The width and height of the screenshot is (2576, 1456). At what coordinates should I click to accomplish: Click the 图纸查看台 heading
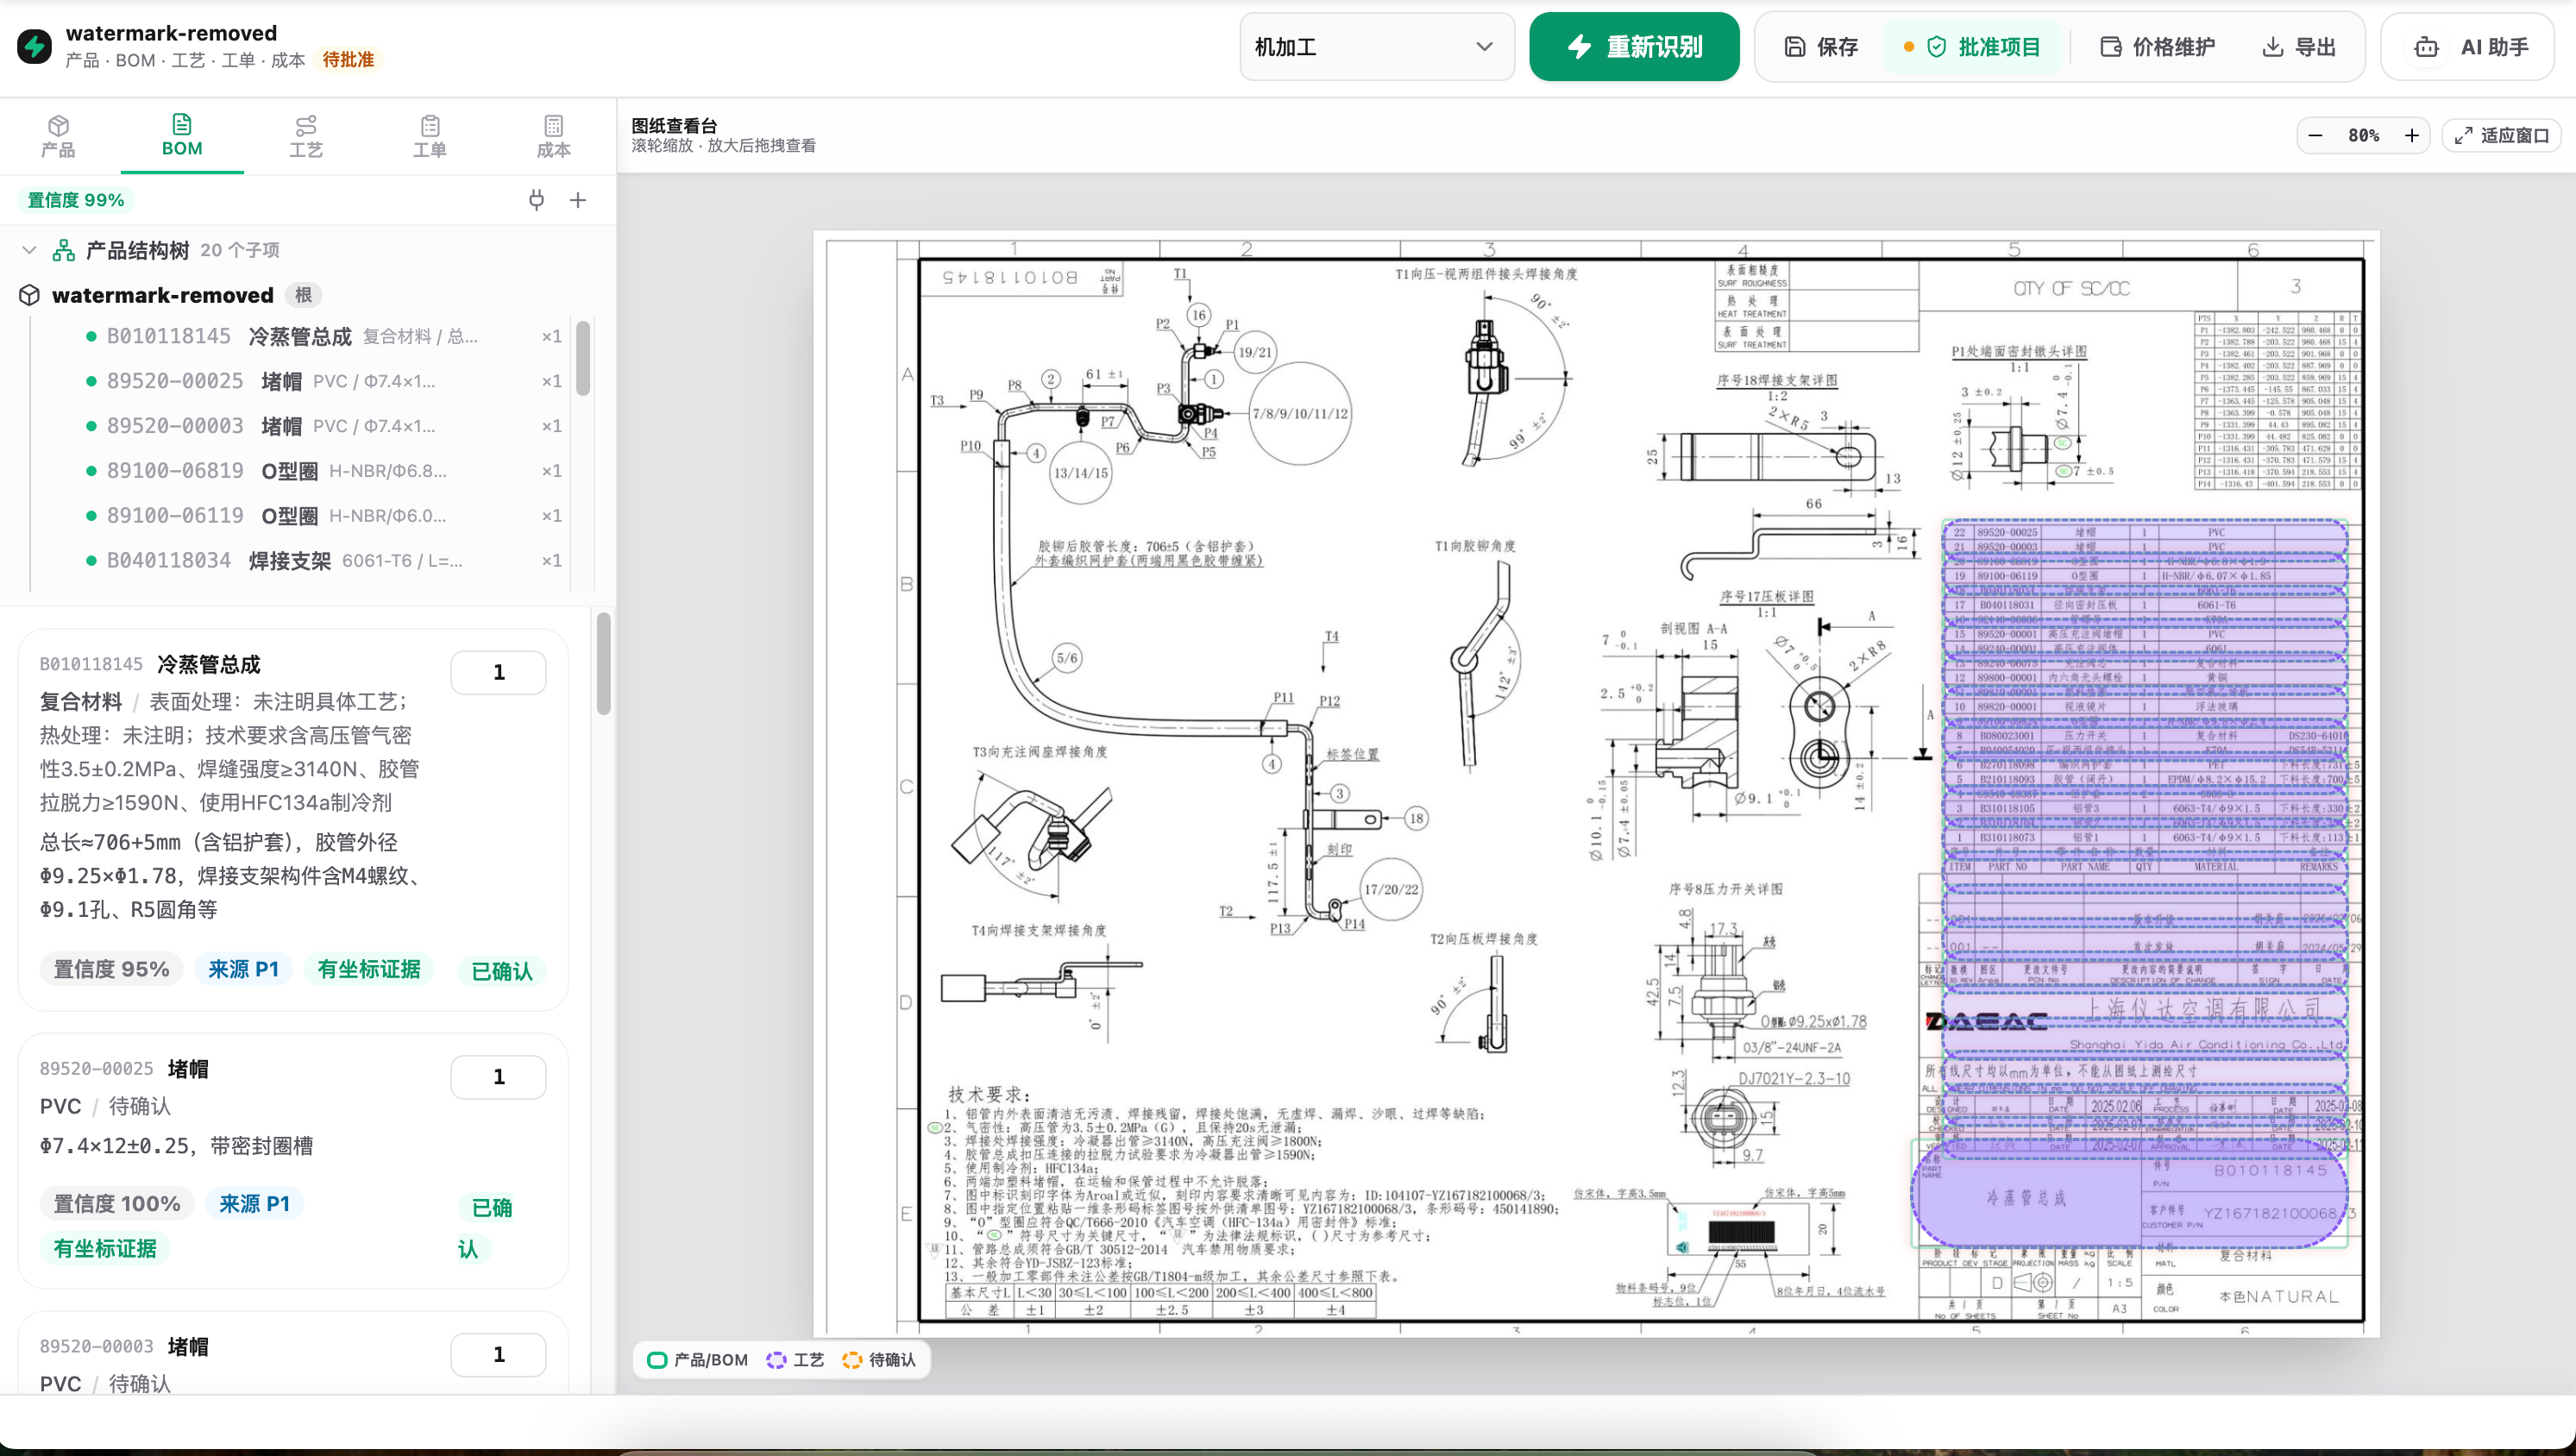pos(675,126)
